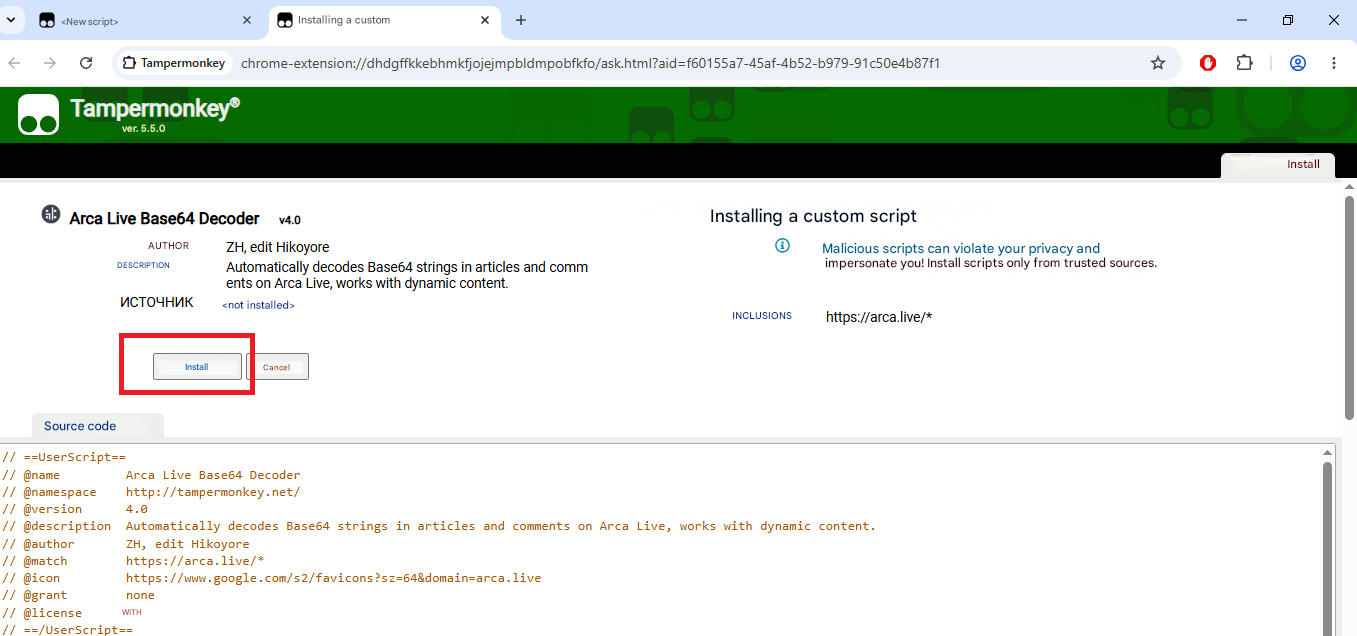Cancel the script installation
The width and height of the screenshot is (1357, 636).
point(277,367)
